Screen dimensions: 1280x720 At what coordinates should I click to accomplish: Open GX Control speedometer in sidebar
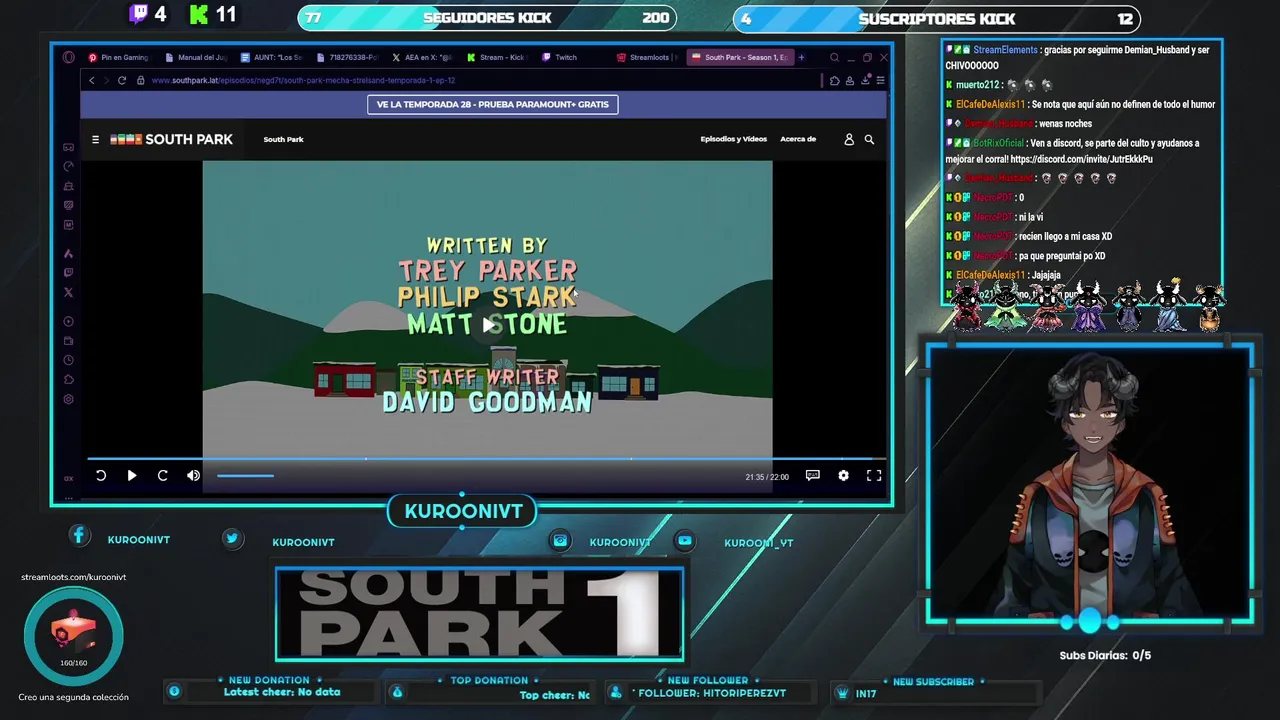(x=68, y=166)
